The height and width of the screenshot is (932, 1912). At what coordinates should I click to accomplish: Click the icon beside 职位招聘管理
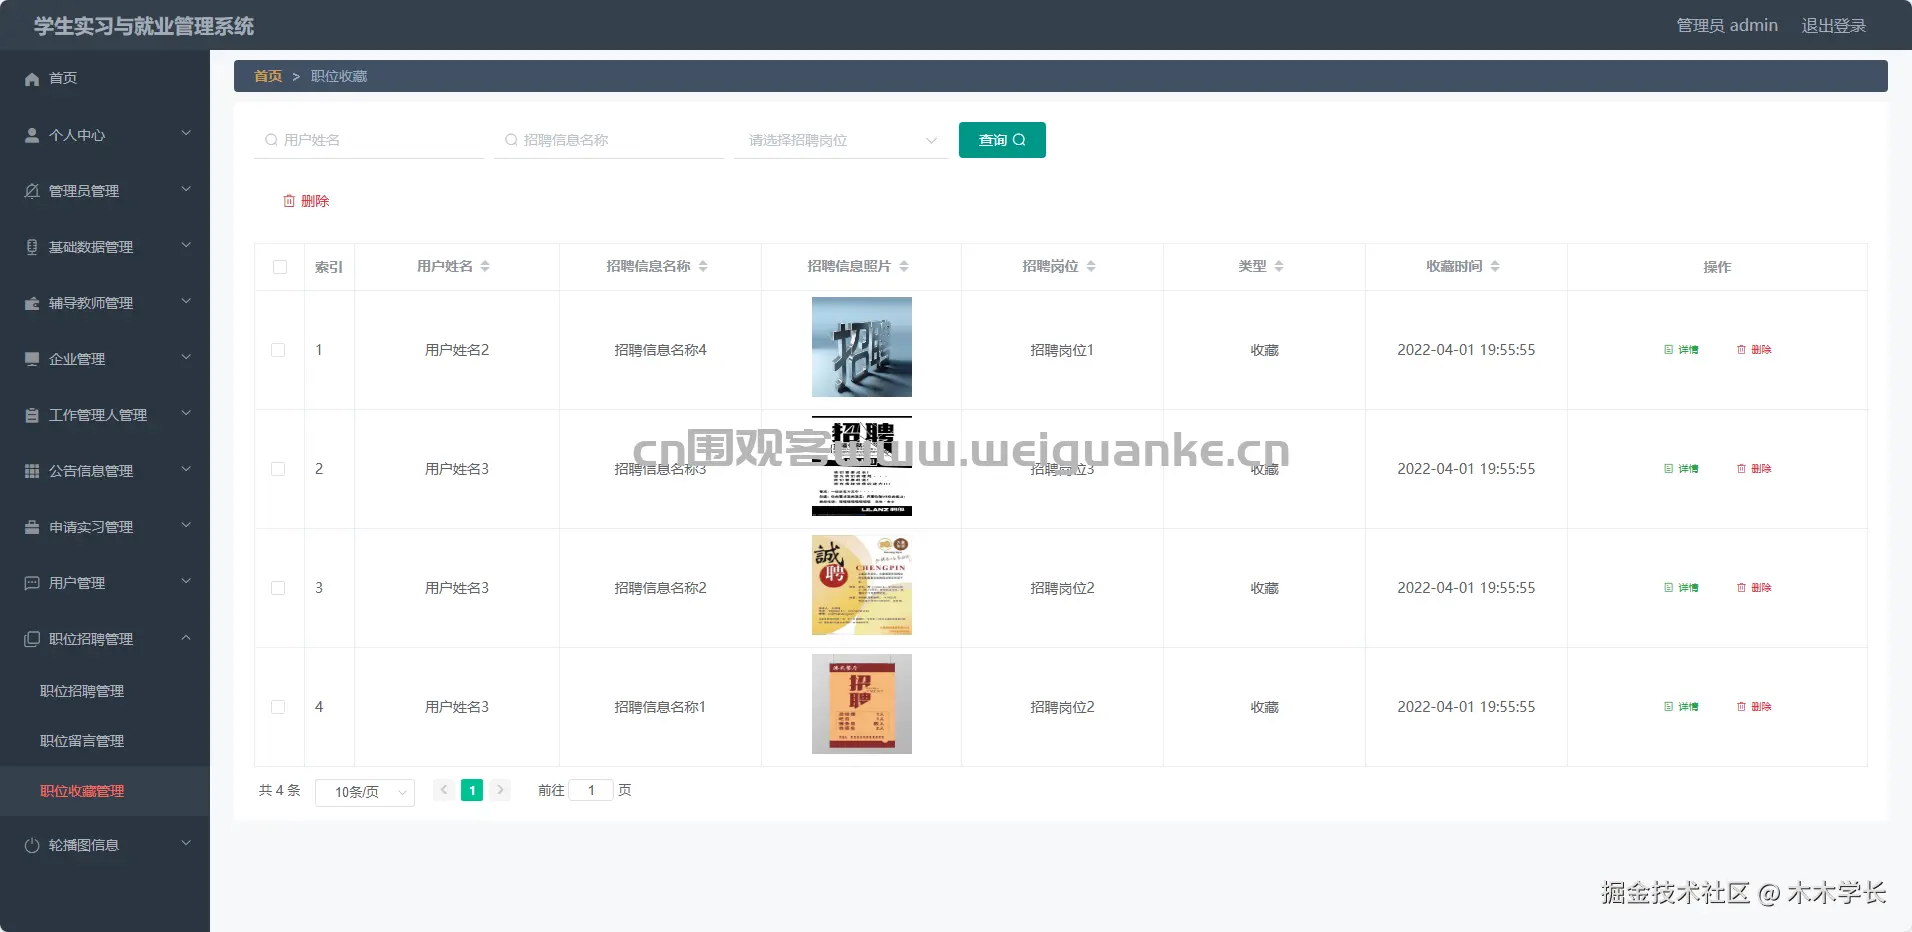point(32,639)
